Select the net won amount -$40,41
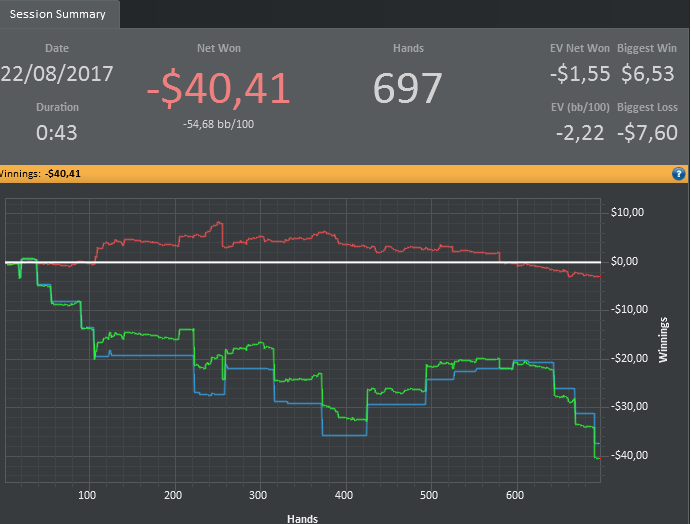The image size is (691, 524). (219, 88)
